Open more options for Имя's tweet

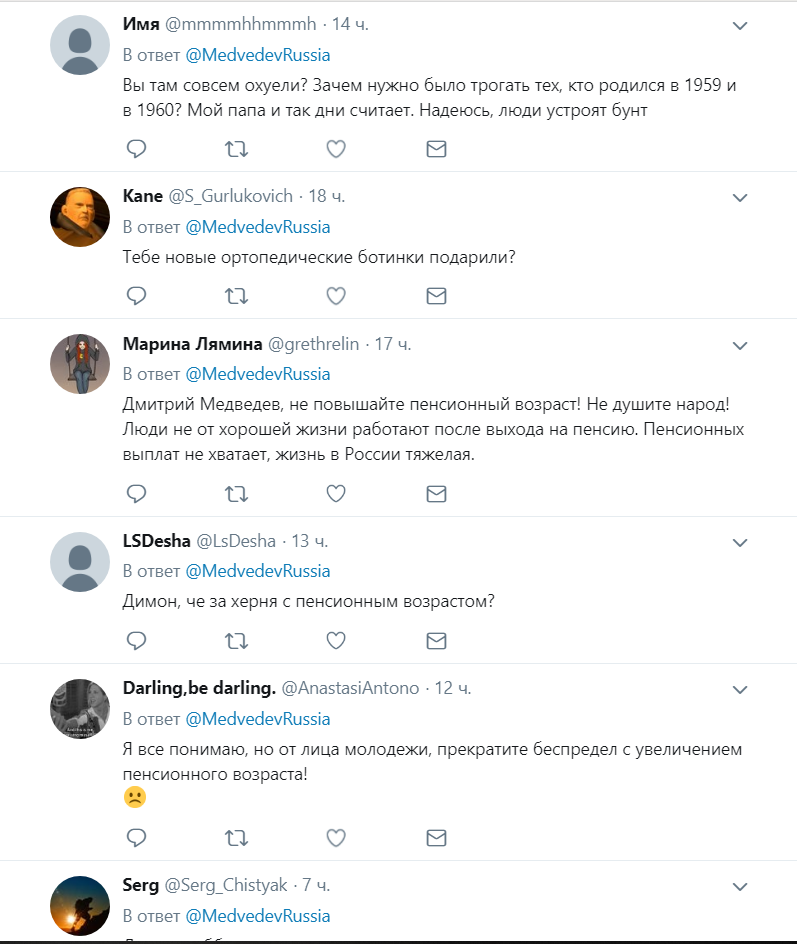point(740,26)
